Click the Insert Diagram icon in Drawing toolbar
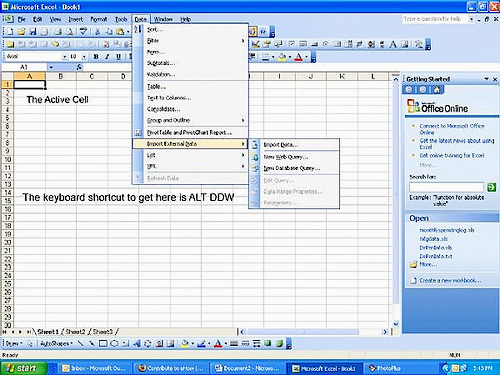The width and height of the screenshot is (500, 375). pos(148,343)
